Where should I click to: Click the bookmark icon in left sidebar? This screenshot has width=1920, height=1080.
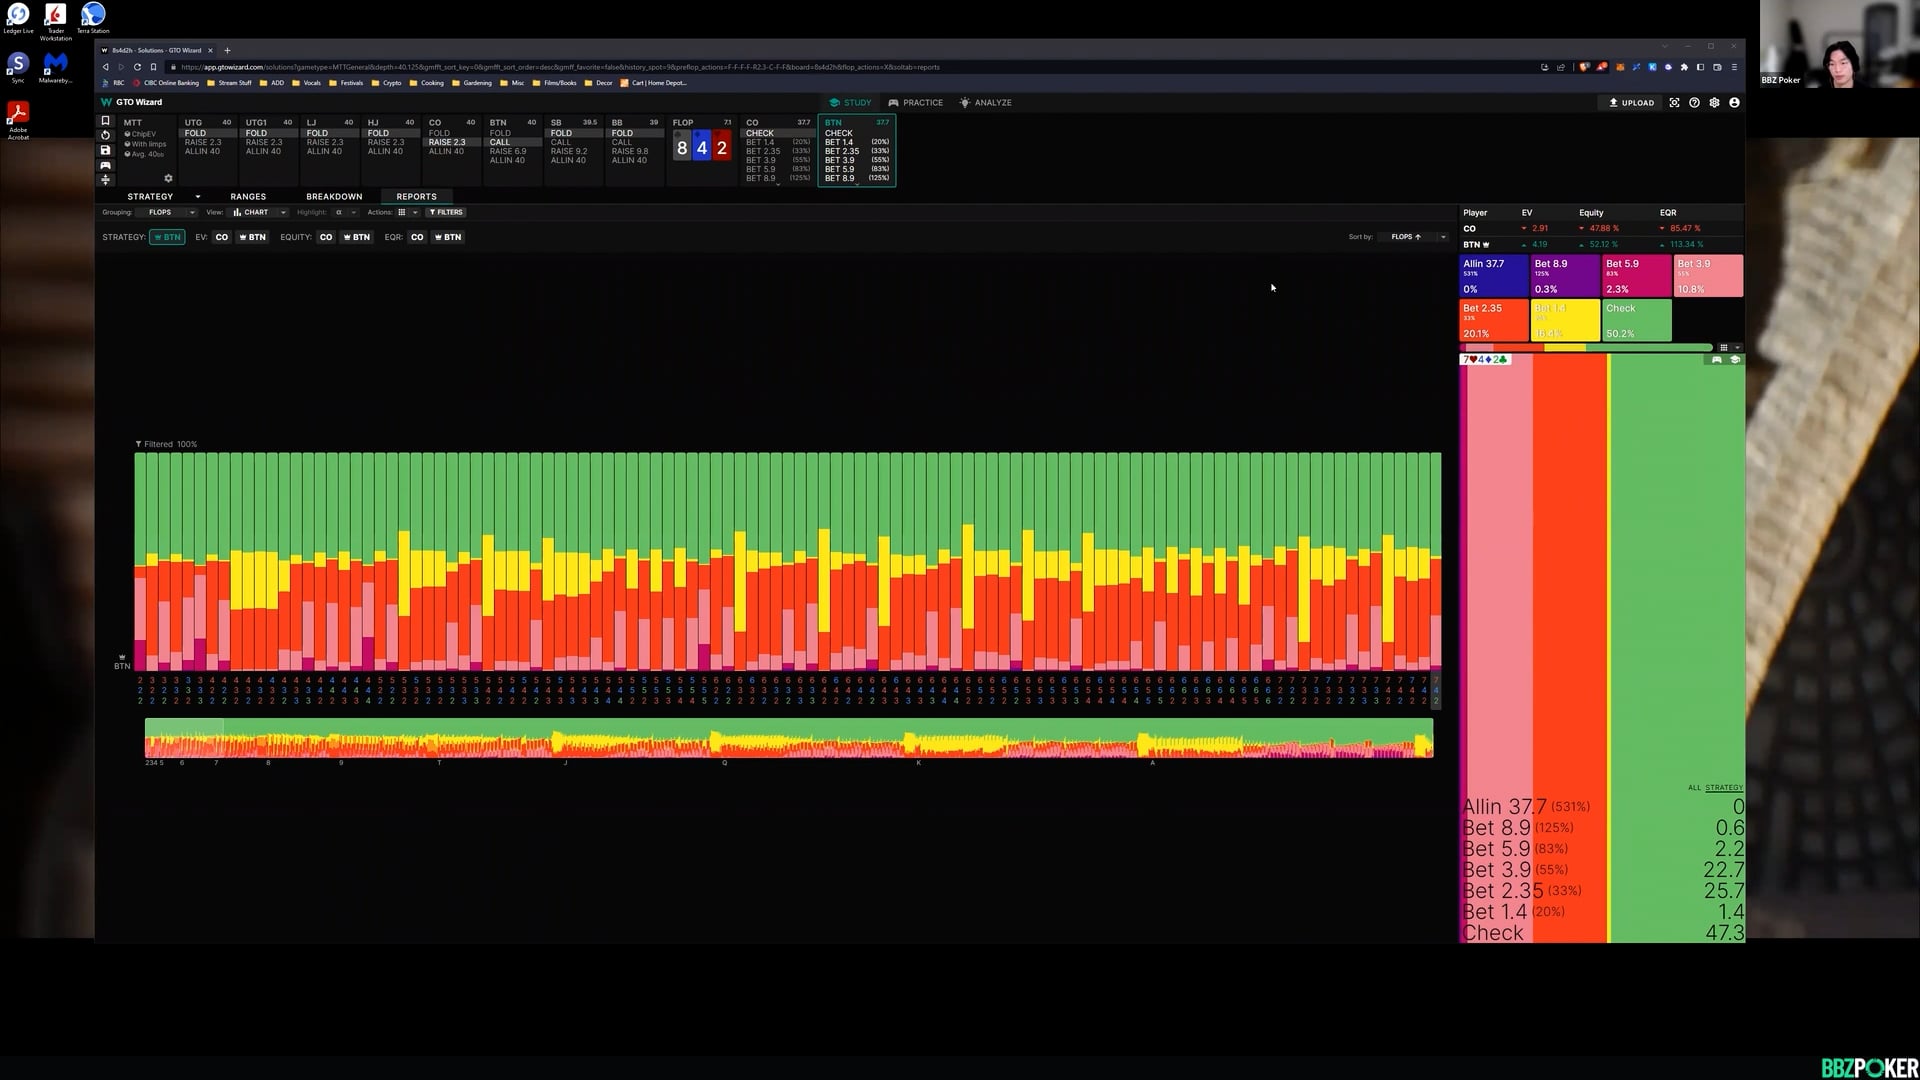click(105, 121)
